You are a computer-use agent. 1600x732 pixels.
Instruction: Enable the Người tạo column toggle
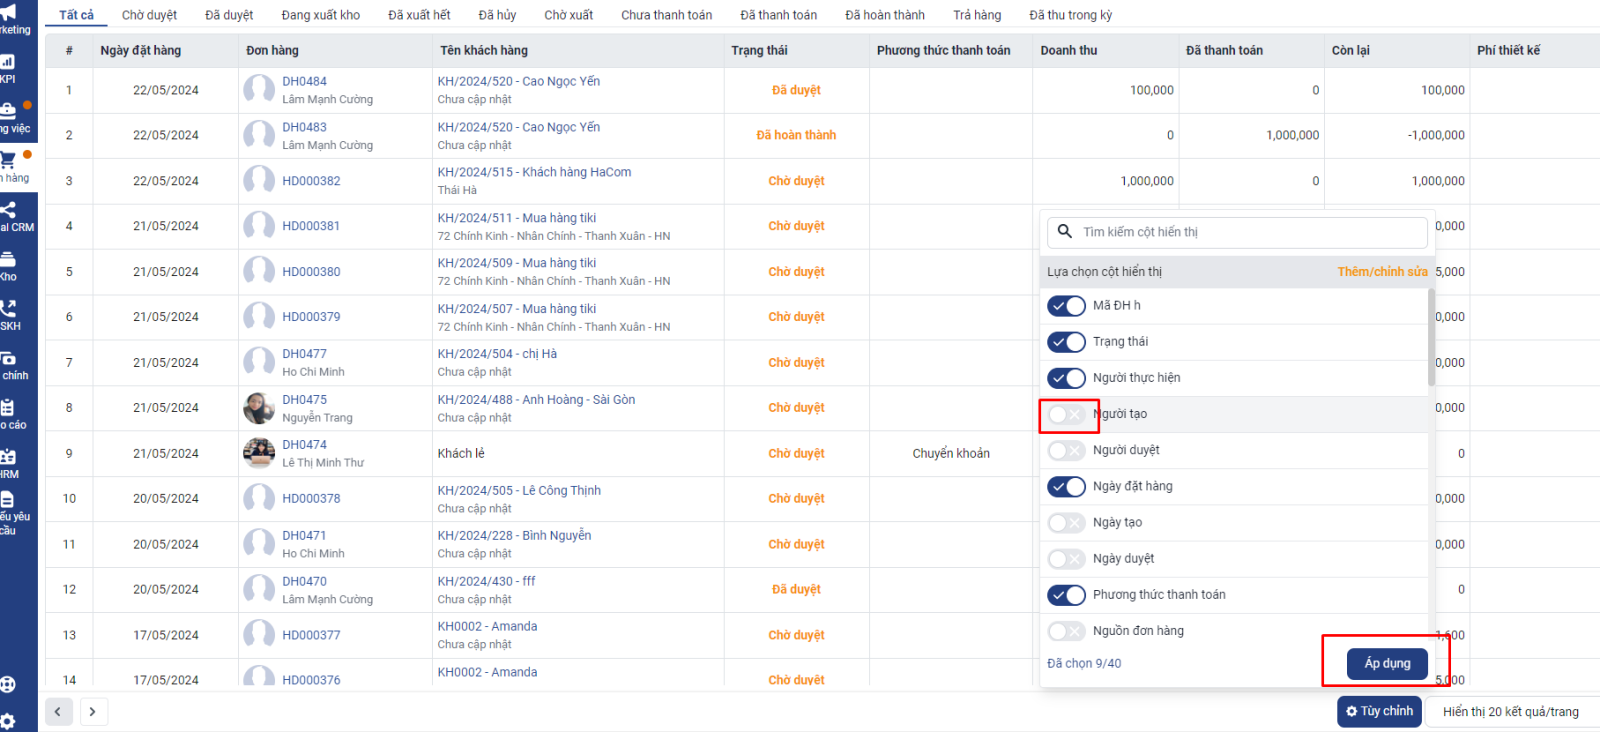pyautogui.click(x=1066, y=414)
